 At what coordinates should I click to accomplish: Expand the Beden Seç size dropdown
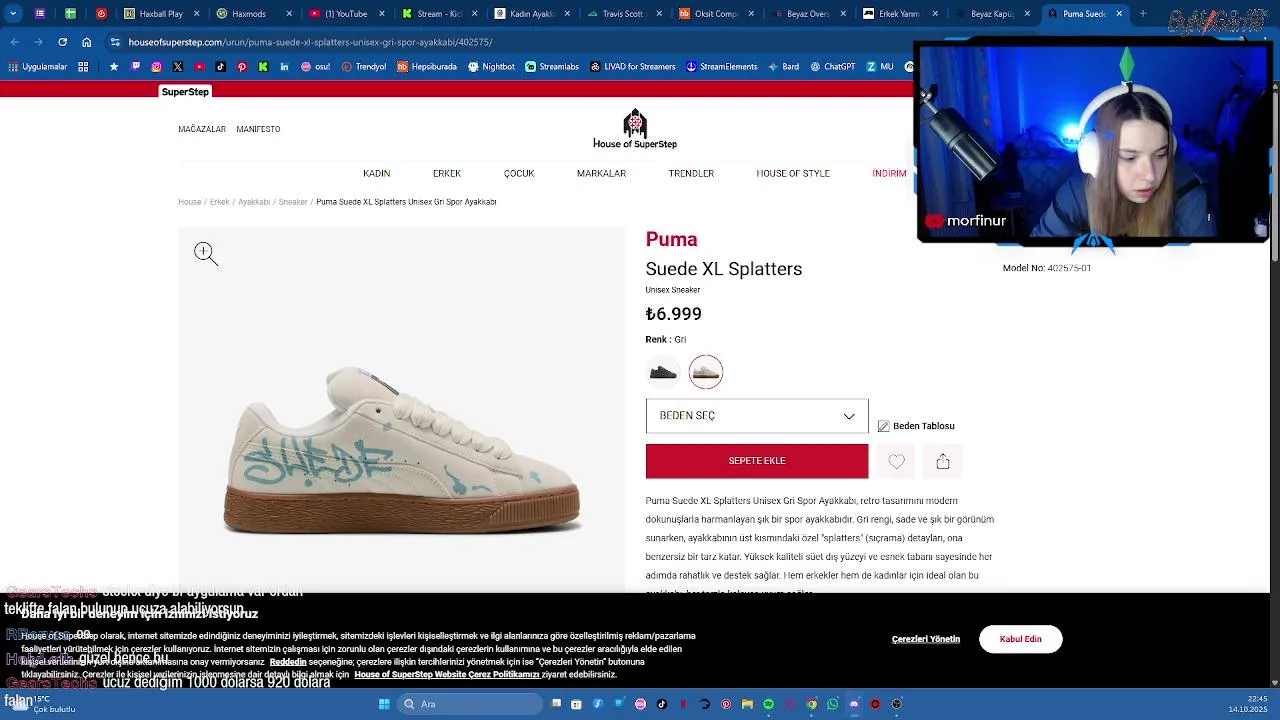point(757,416)
